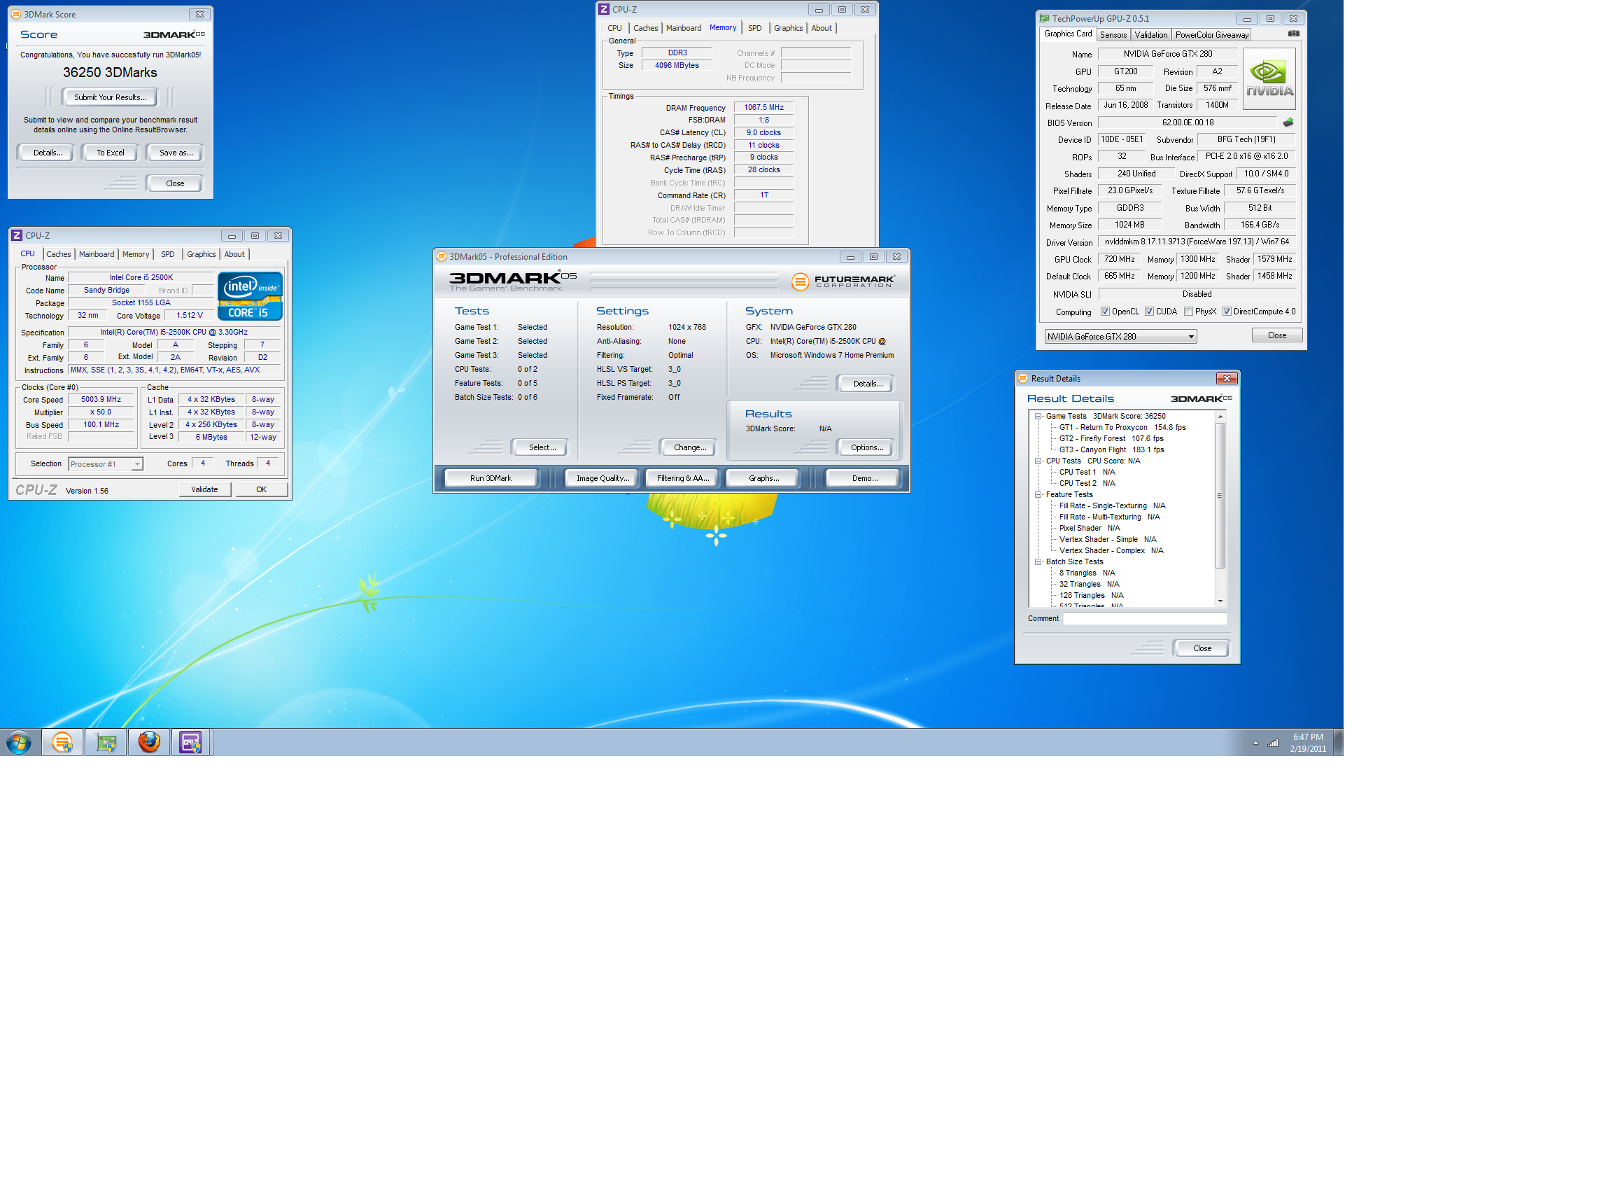Screen dimensions: 1599x1200
Task: Click Result Details scrollbar down arrow
Action: point(1220,601)
